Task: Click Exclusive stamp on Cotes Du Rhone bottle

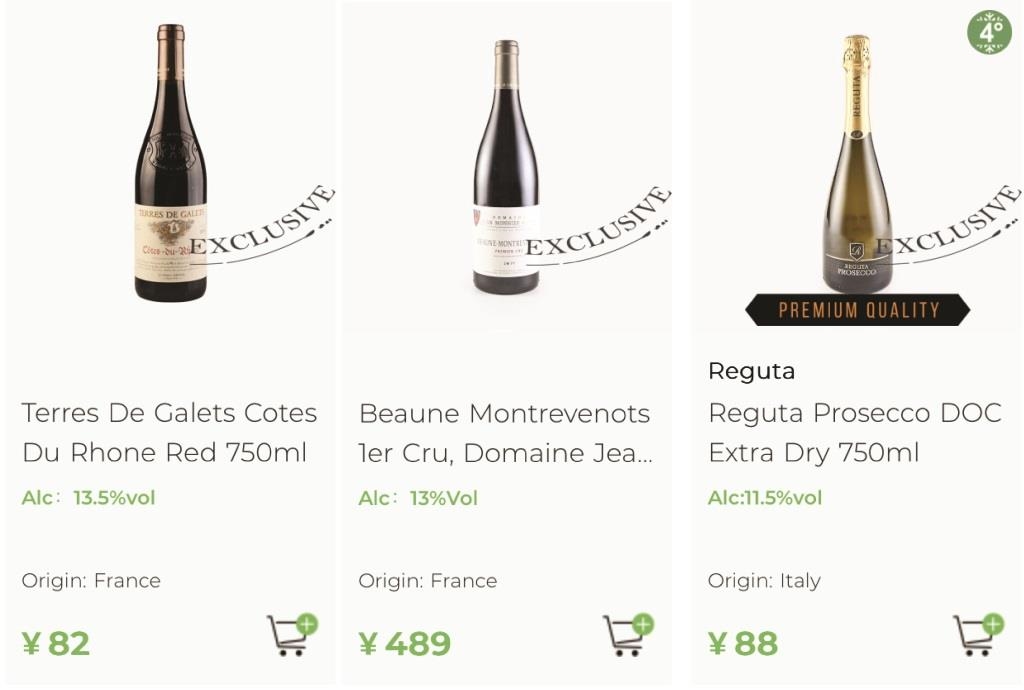Action: tap(263, 225)
